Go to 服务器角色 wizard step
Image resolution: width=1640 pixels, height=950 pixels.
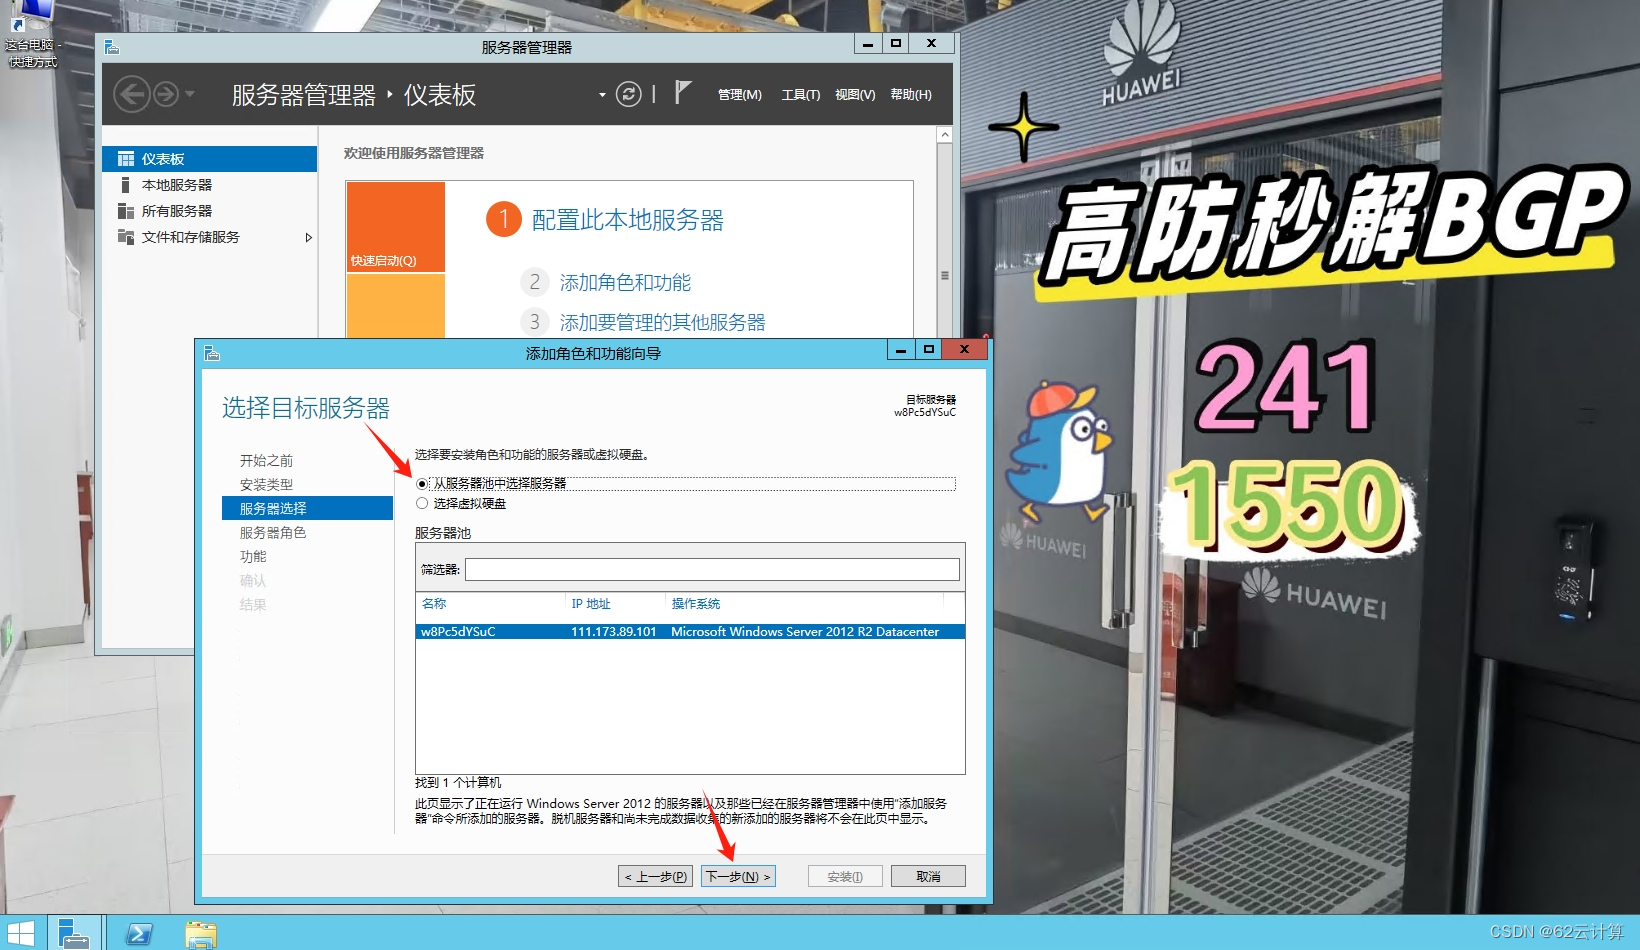pyautogui.click(x=273, y=533)
